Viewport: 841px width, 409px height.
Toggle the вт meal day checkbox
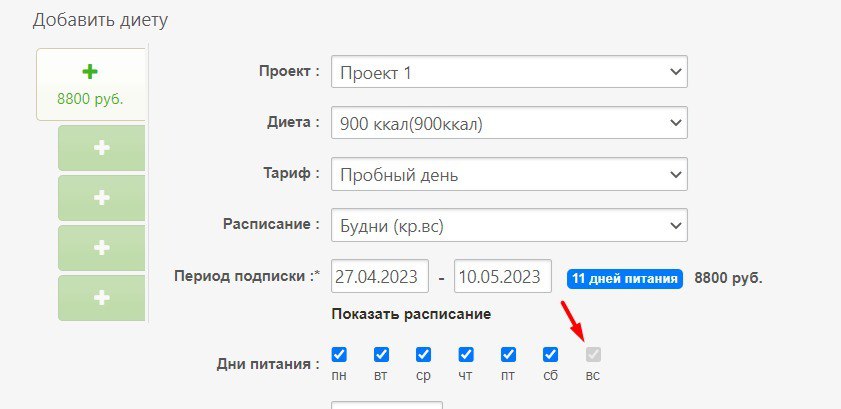click(x=381, y=355)
